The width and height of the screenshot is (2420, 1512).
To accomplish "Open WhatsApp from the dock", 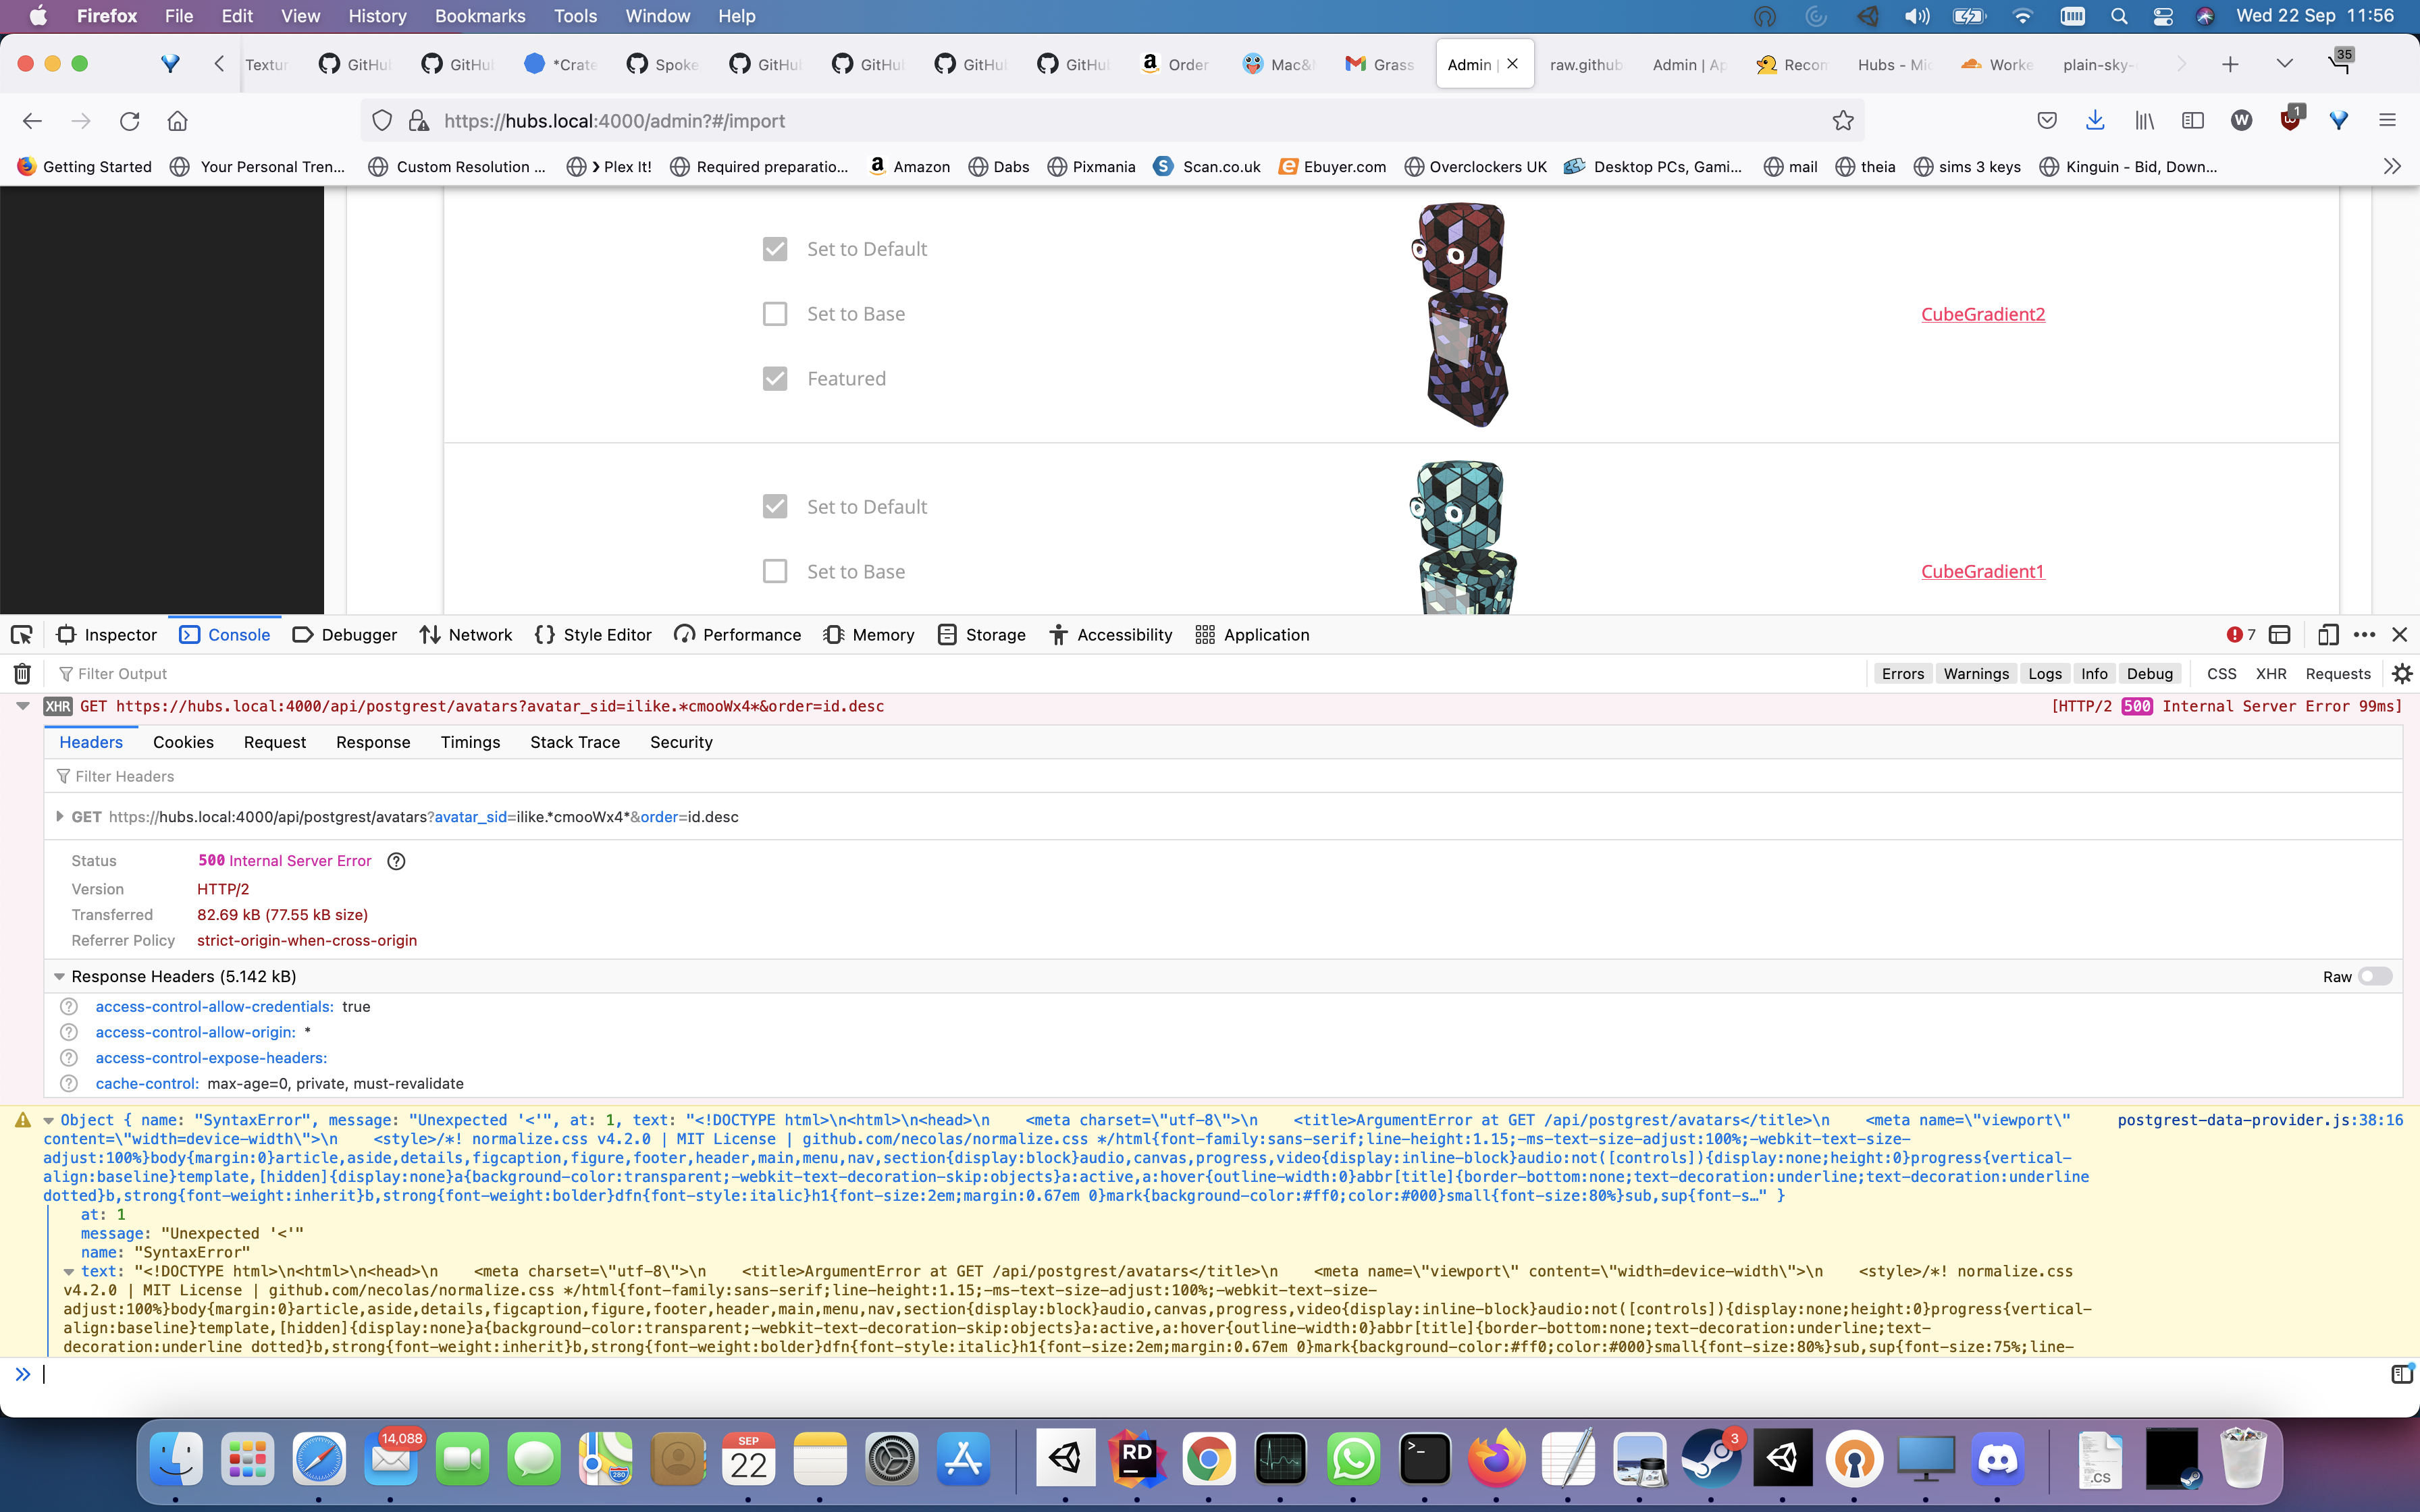I will tap(1353, 1460).
